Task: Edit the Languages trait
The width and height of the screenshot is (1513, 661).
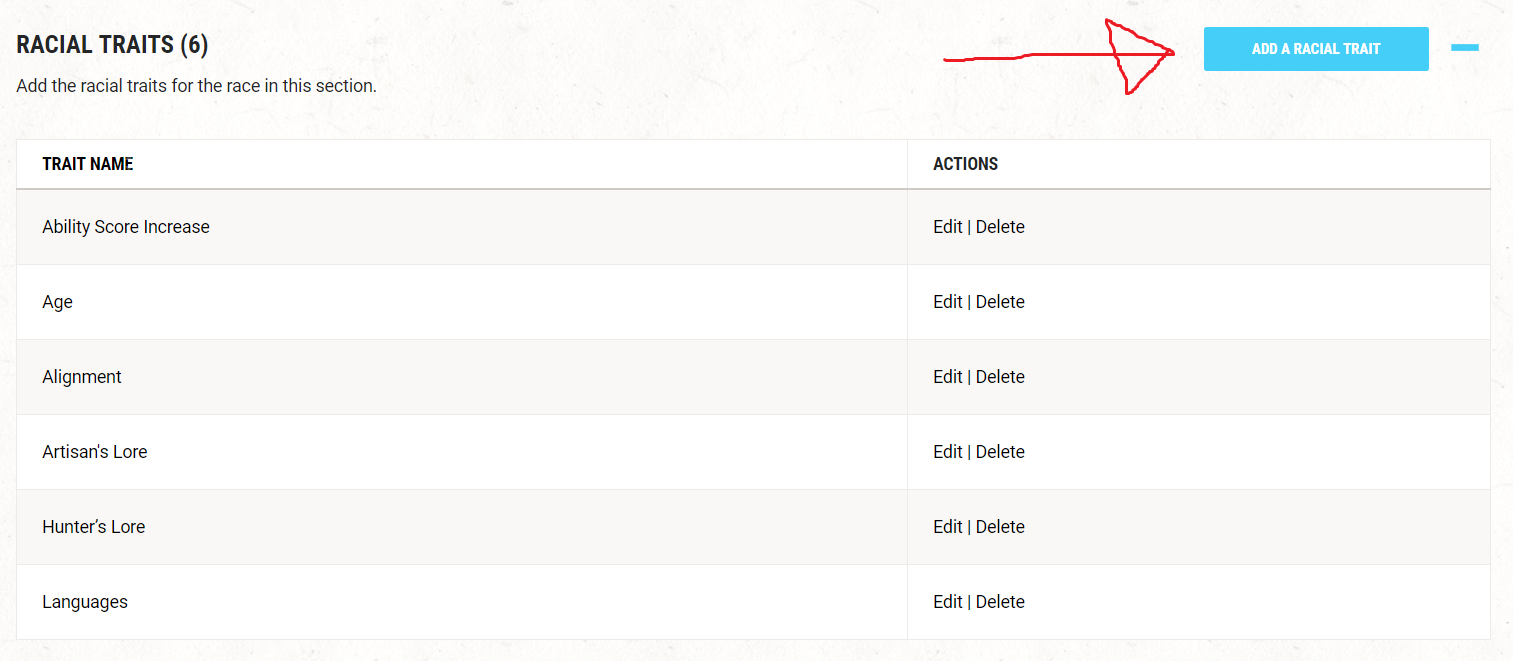Action: (x=948, y=602)
